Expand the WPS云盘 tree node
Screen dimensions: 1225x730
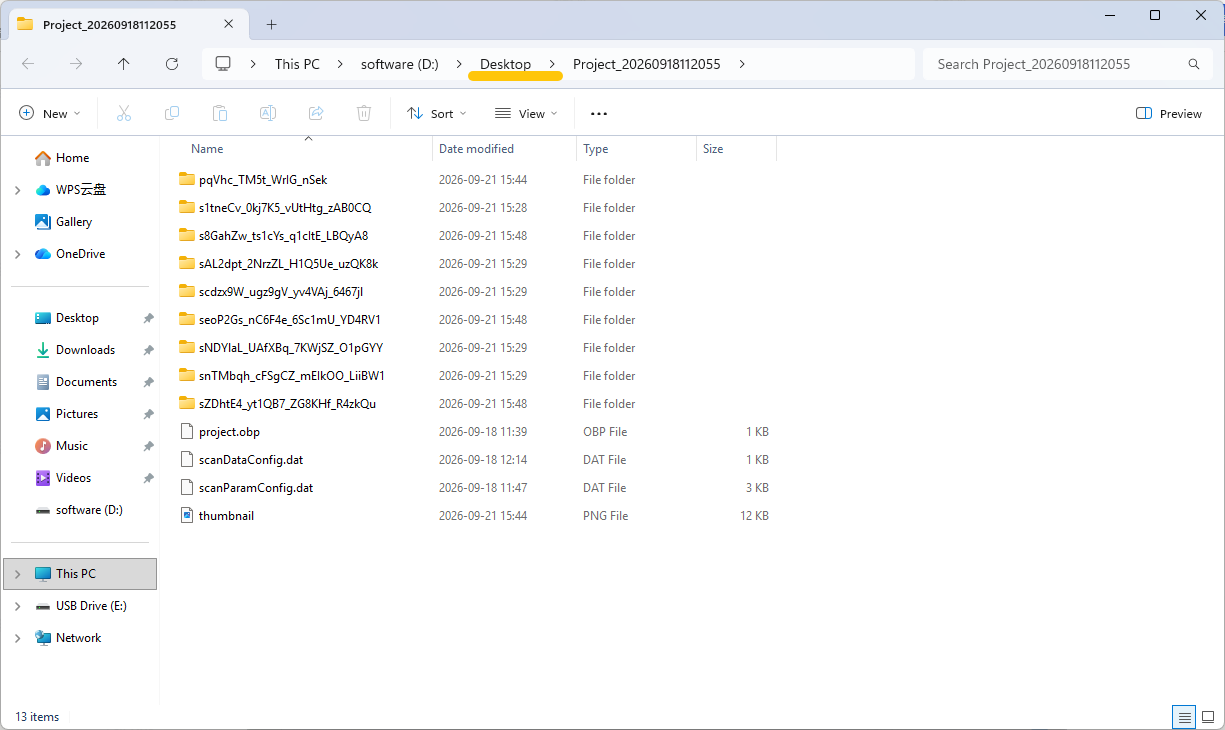pos(18,190)
